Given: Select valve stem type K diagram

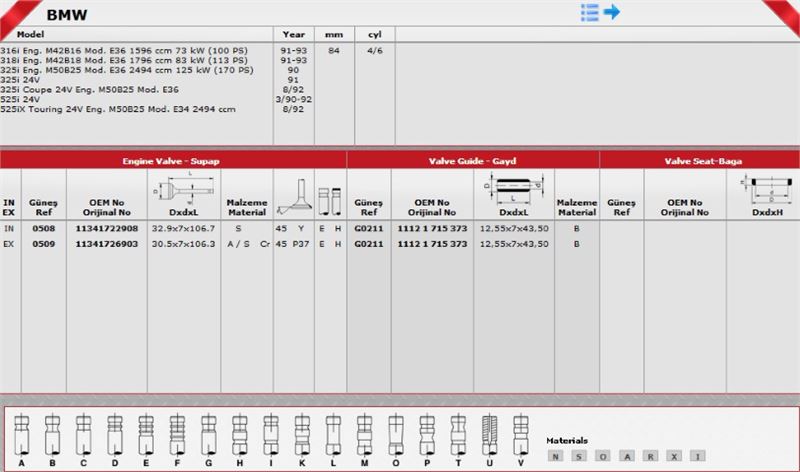Looking at the screenshot, I should 302,435.
